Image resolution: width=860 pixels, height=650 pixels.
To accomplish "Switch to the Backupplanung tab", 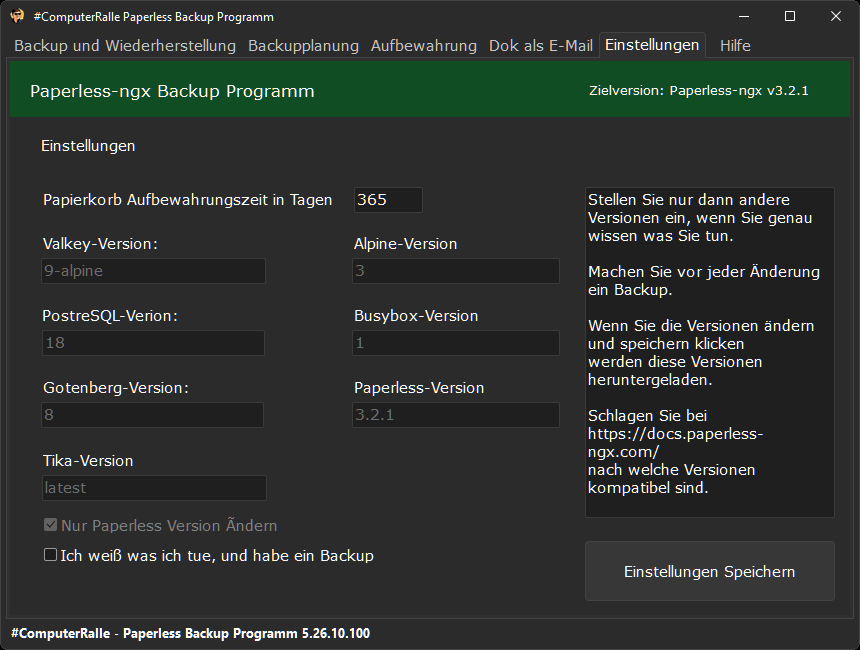I will coord(303,46).
